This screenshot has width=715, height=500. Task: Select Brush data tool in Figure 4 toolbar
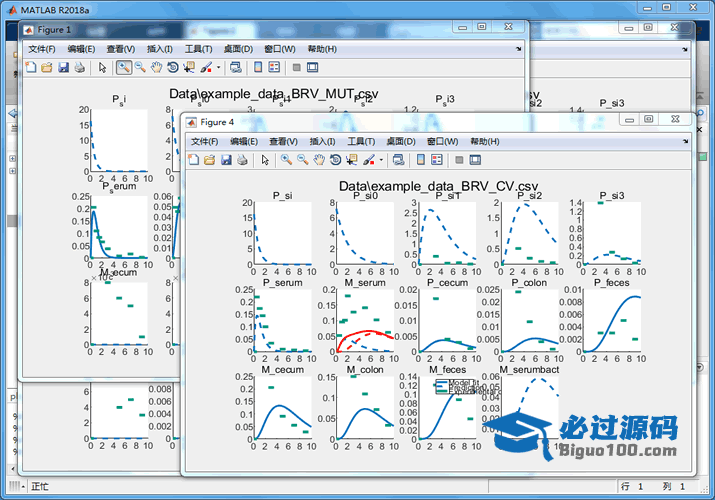[369, 160]
